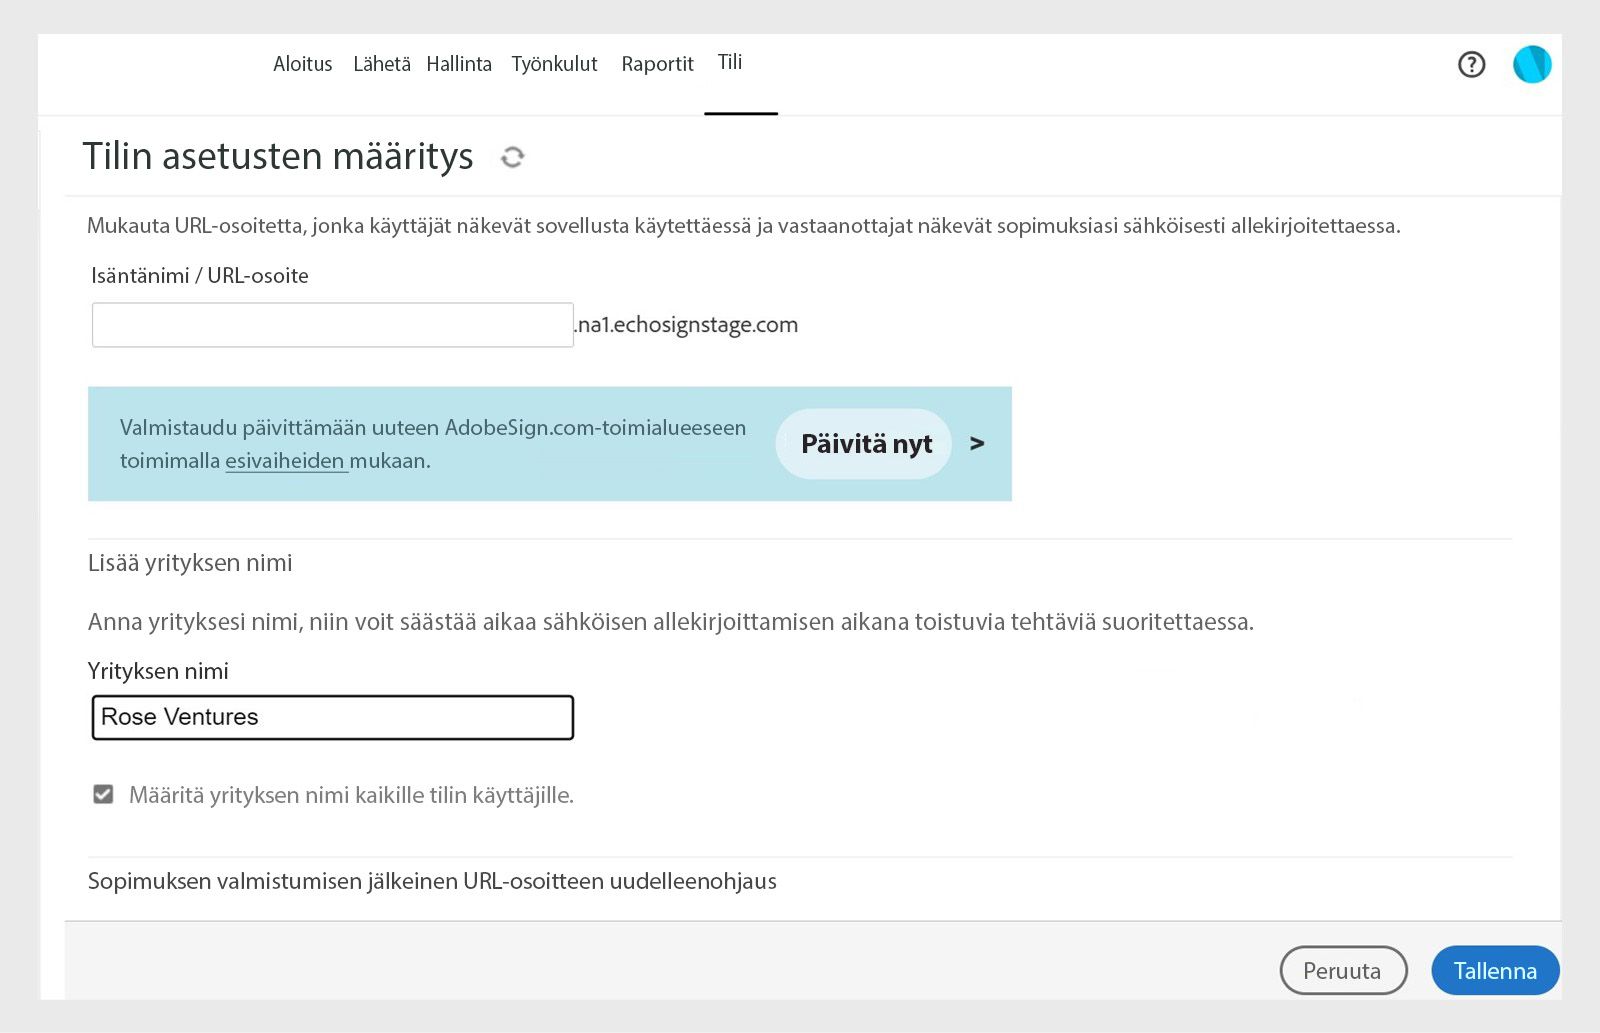Open the esivaiheiden link

point(286,462)
